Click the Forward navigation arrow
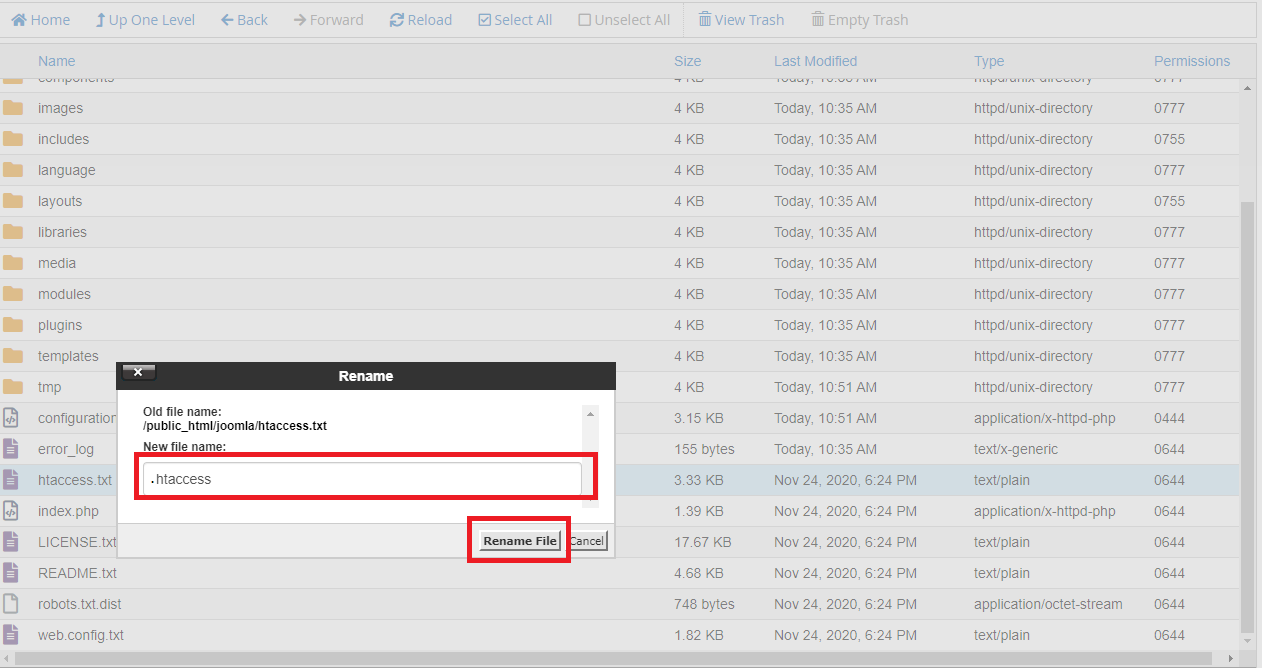Image resolution: width=1262 pixels, height=668 pixels. pyautogui.click(x=328, y=19)
